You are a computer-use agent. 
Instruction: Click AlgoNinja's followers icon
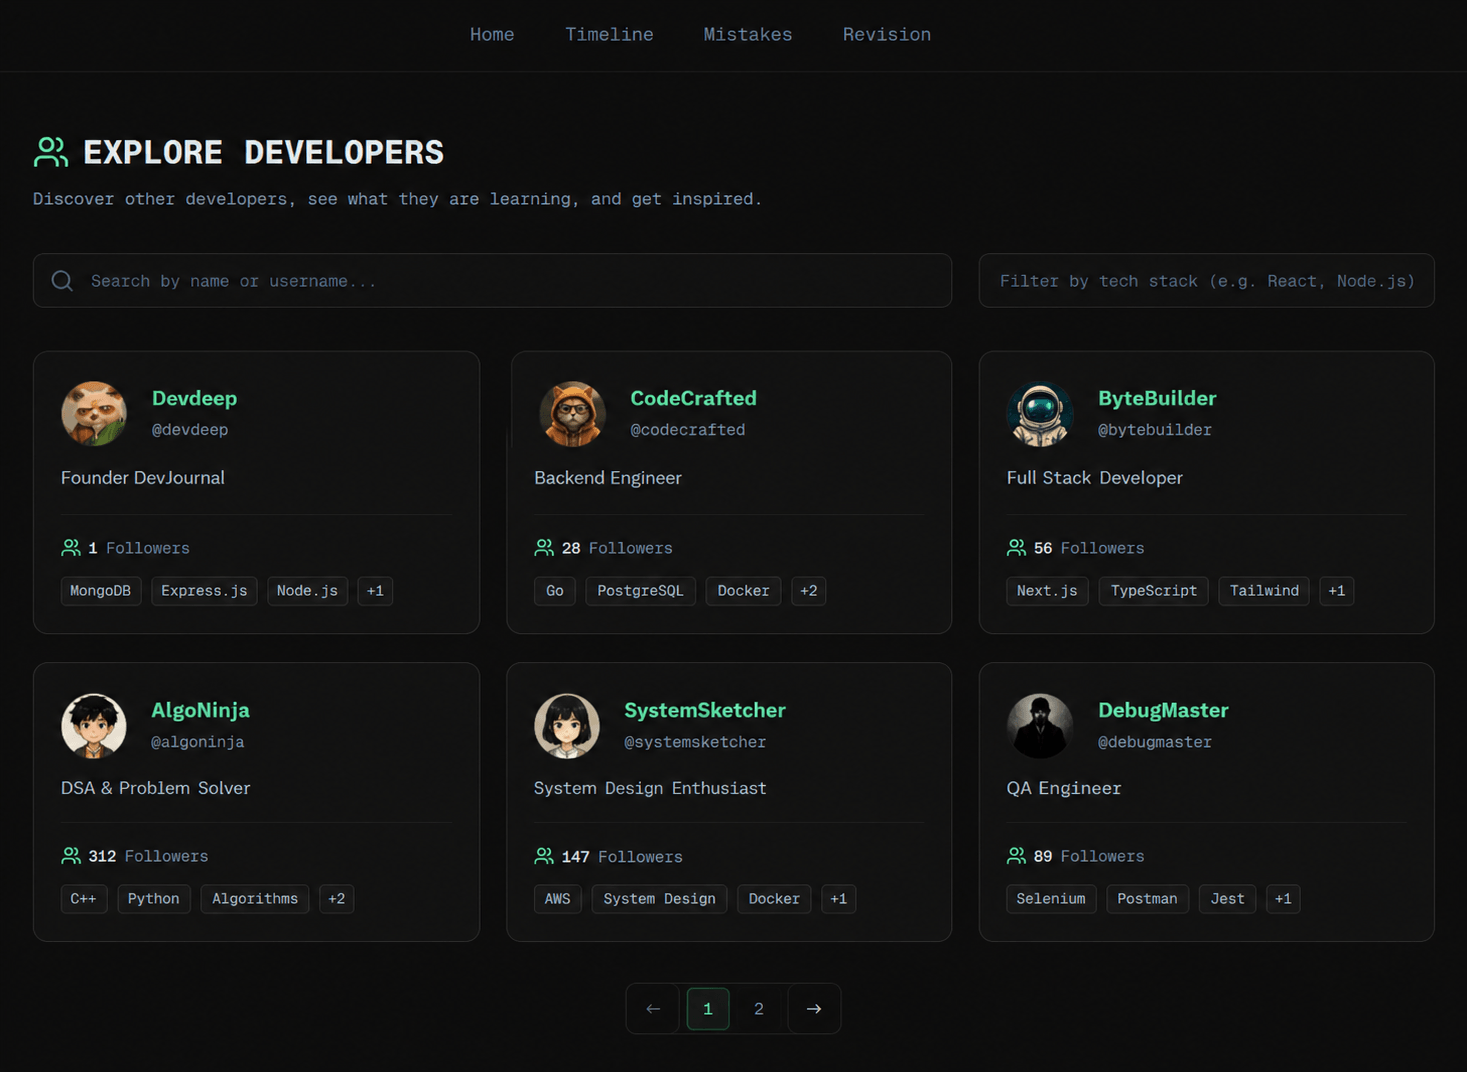click(x=71, y=856)
